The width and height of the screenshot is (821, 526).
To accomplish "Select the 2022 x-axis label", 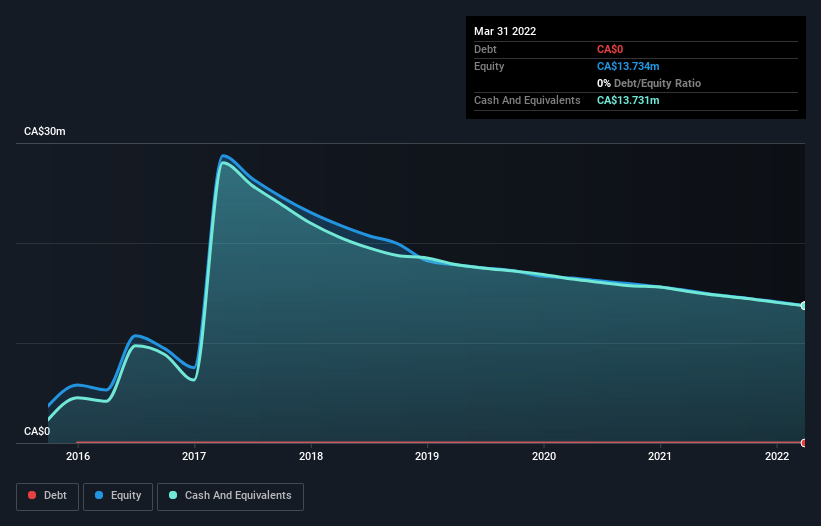I will coord(777,456).
